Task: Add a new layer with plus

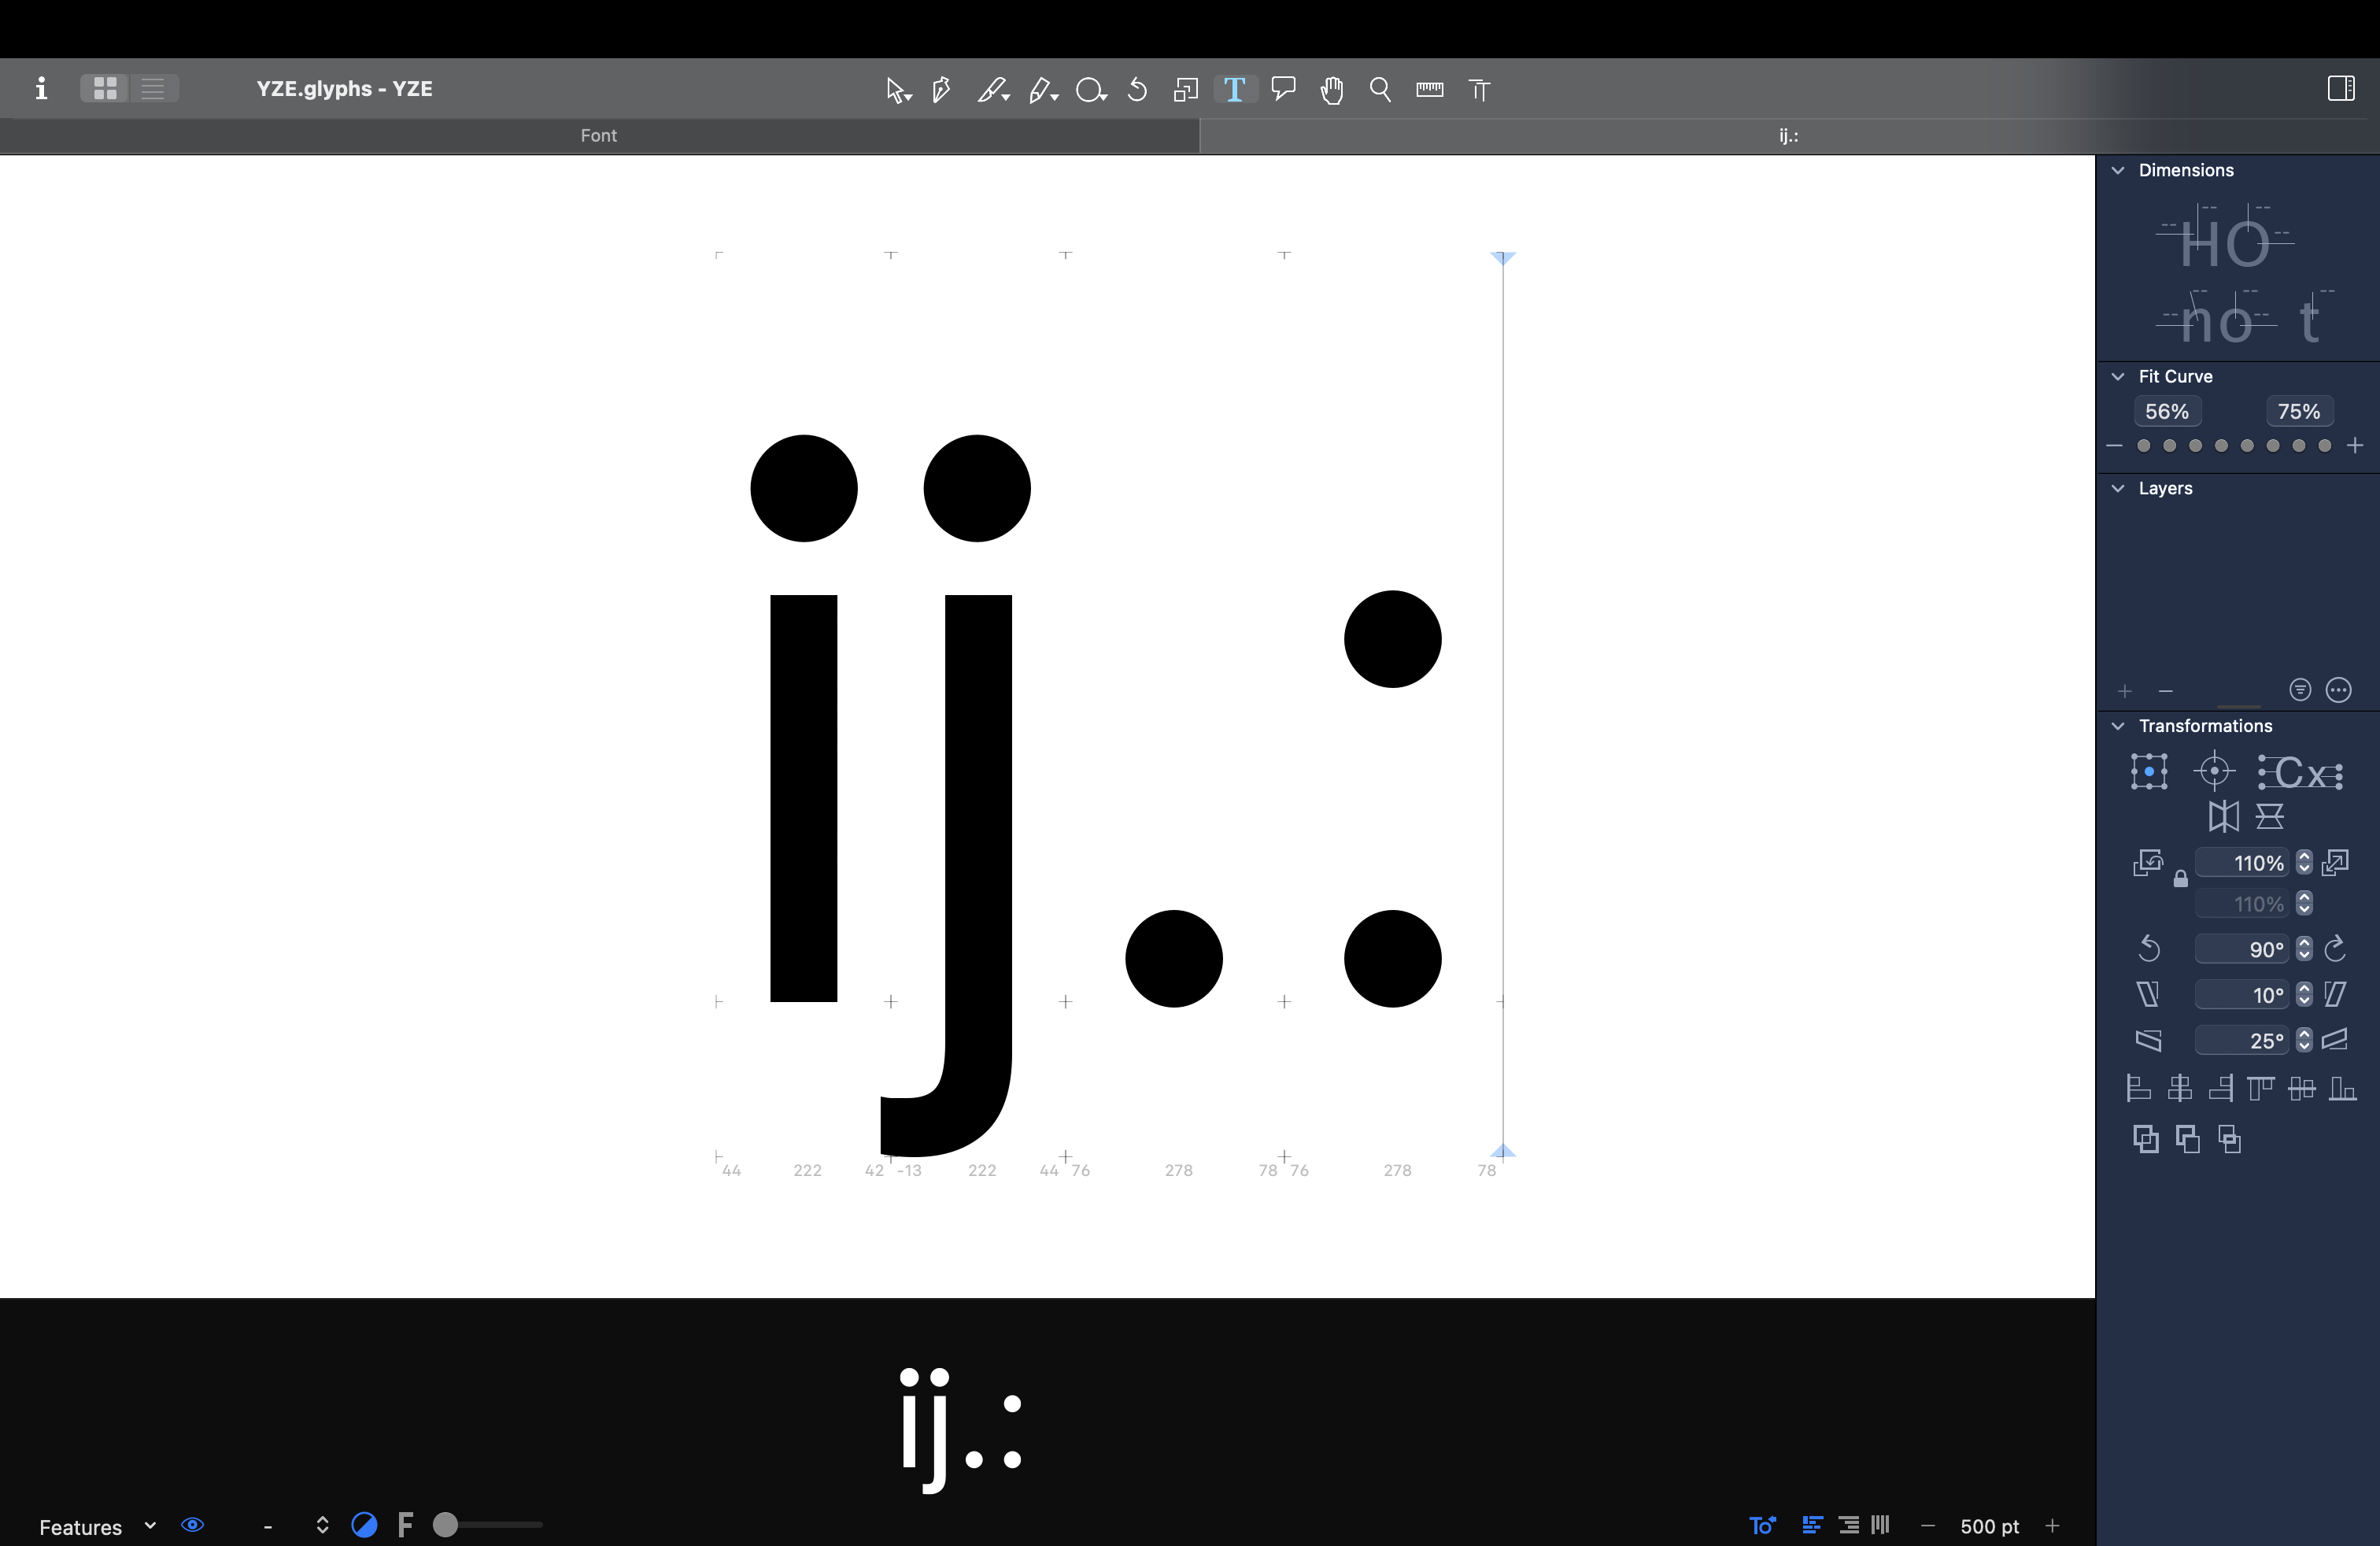Action: [x=2125, y=691]
